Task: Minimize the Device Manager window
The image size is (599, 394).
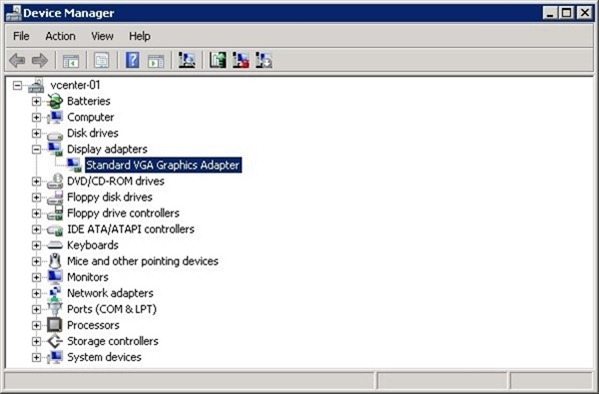Action: [x=550, y=13]
